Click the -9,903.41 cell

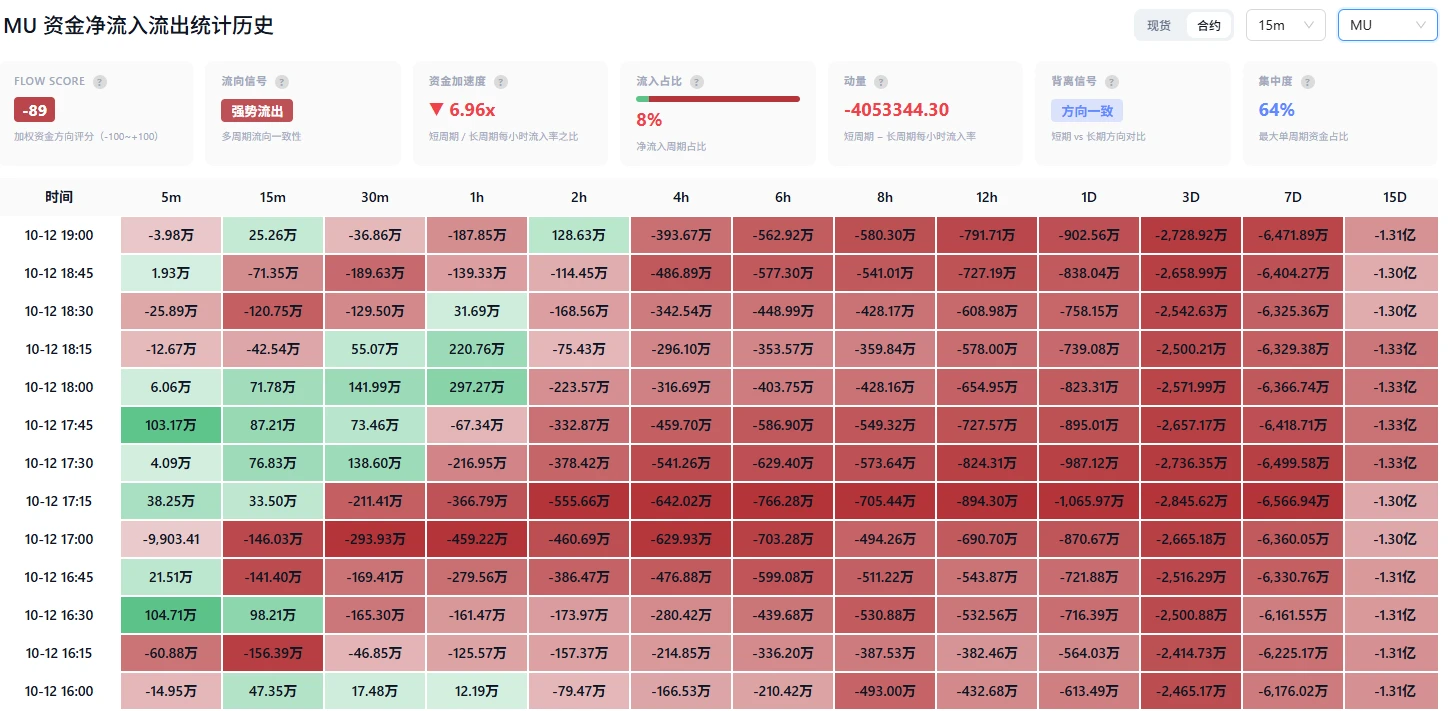click(171, 539)
